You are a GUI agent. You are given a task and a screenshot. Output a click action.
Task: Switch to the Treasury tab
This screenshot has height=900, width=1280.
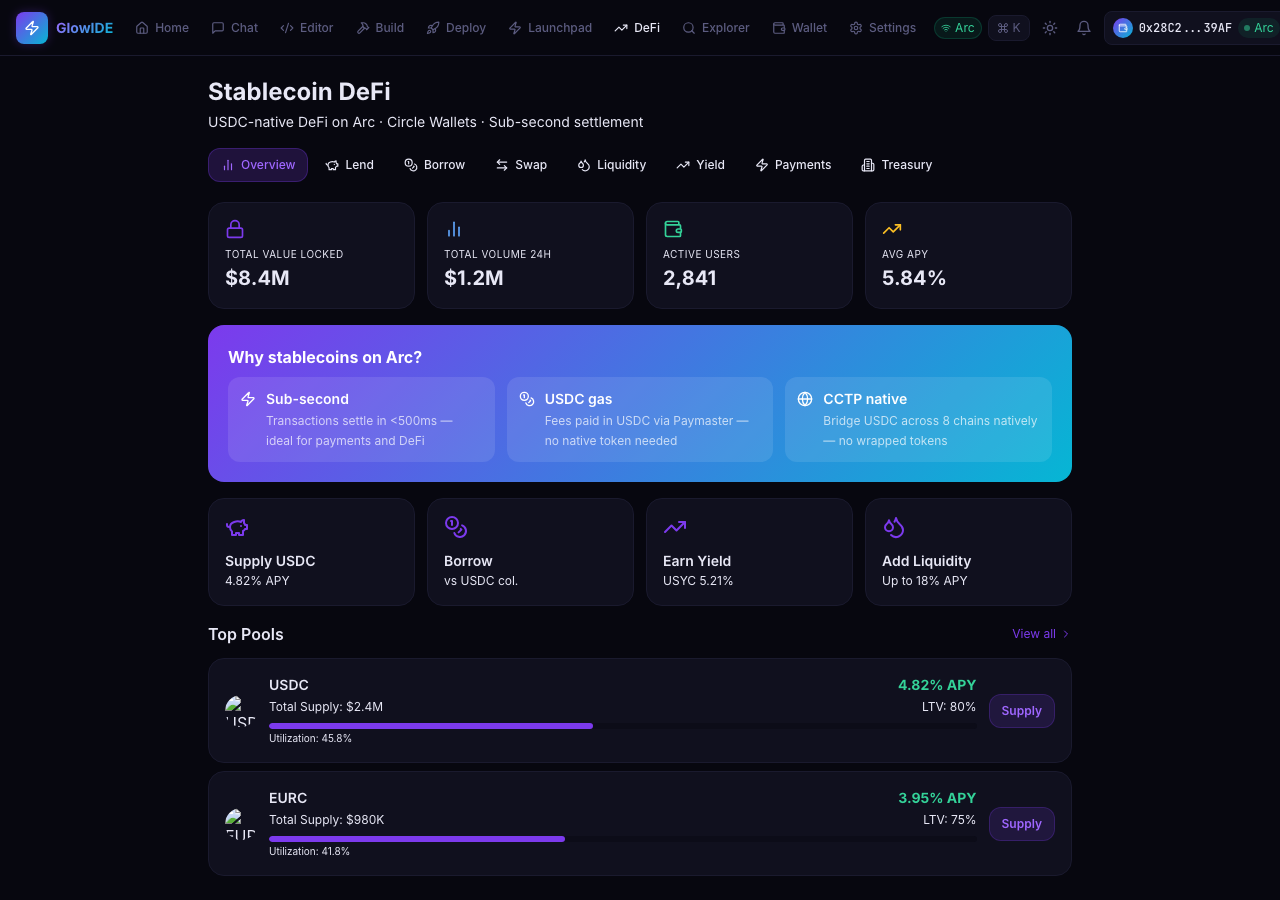(897, 165)
